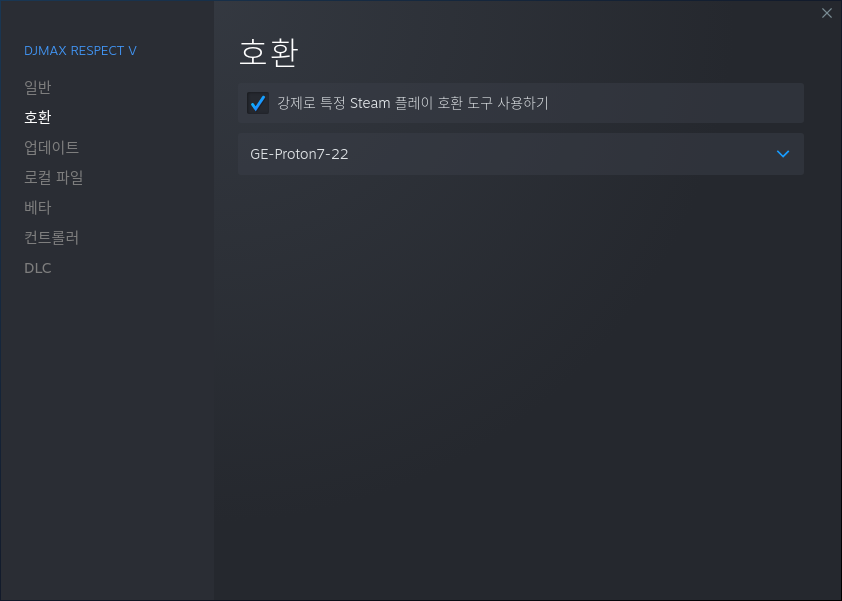Viewport: 842px width, 601px height.
Task: Switch to the 업데이트 tab
Action: coord(52,147)
